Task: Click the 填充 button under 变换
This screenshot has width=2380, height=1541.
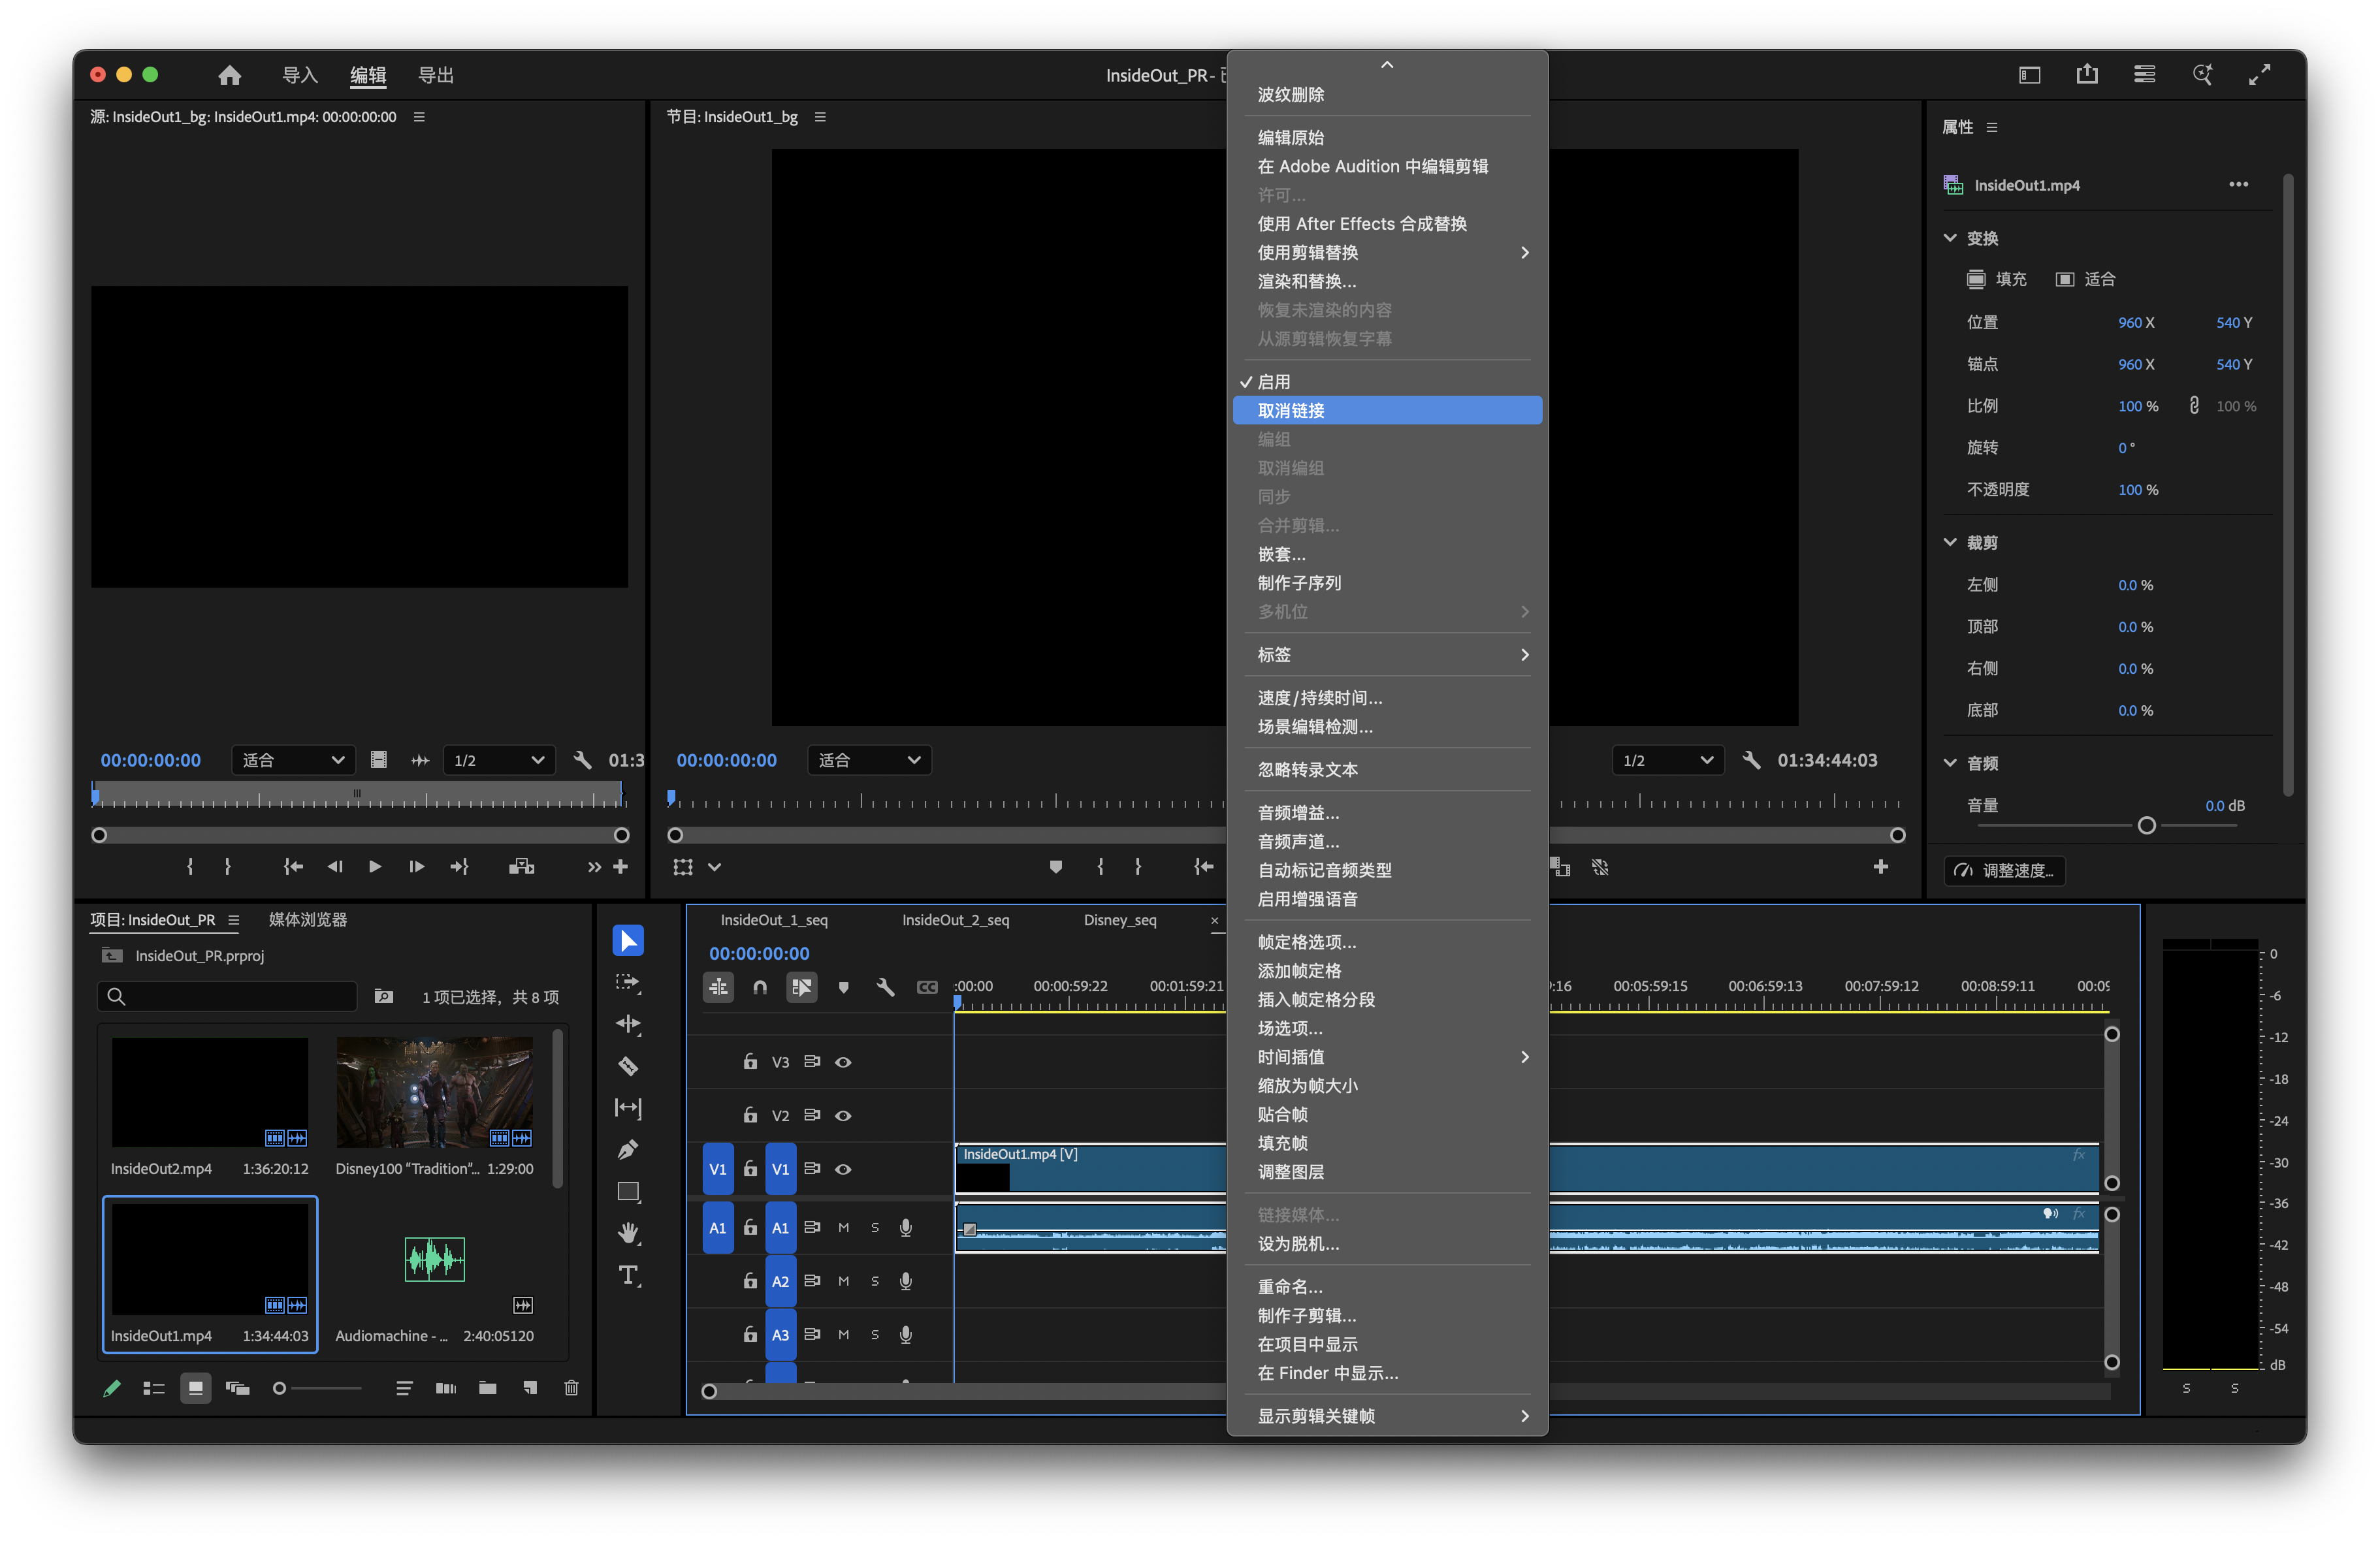Action: (x=1996, y=279)
